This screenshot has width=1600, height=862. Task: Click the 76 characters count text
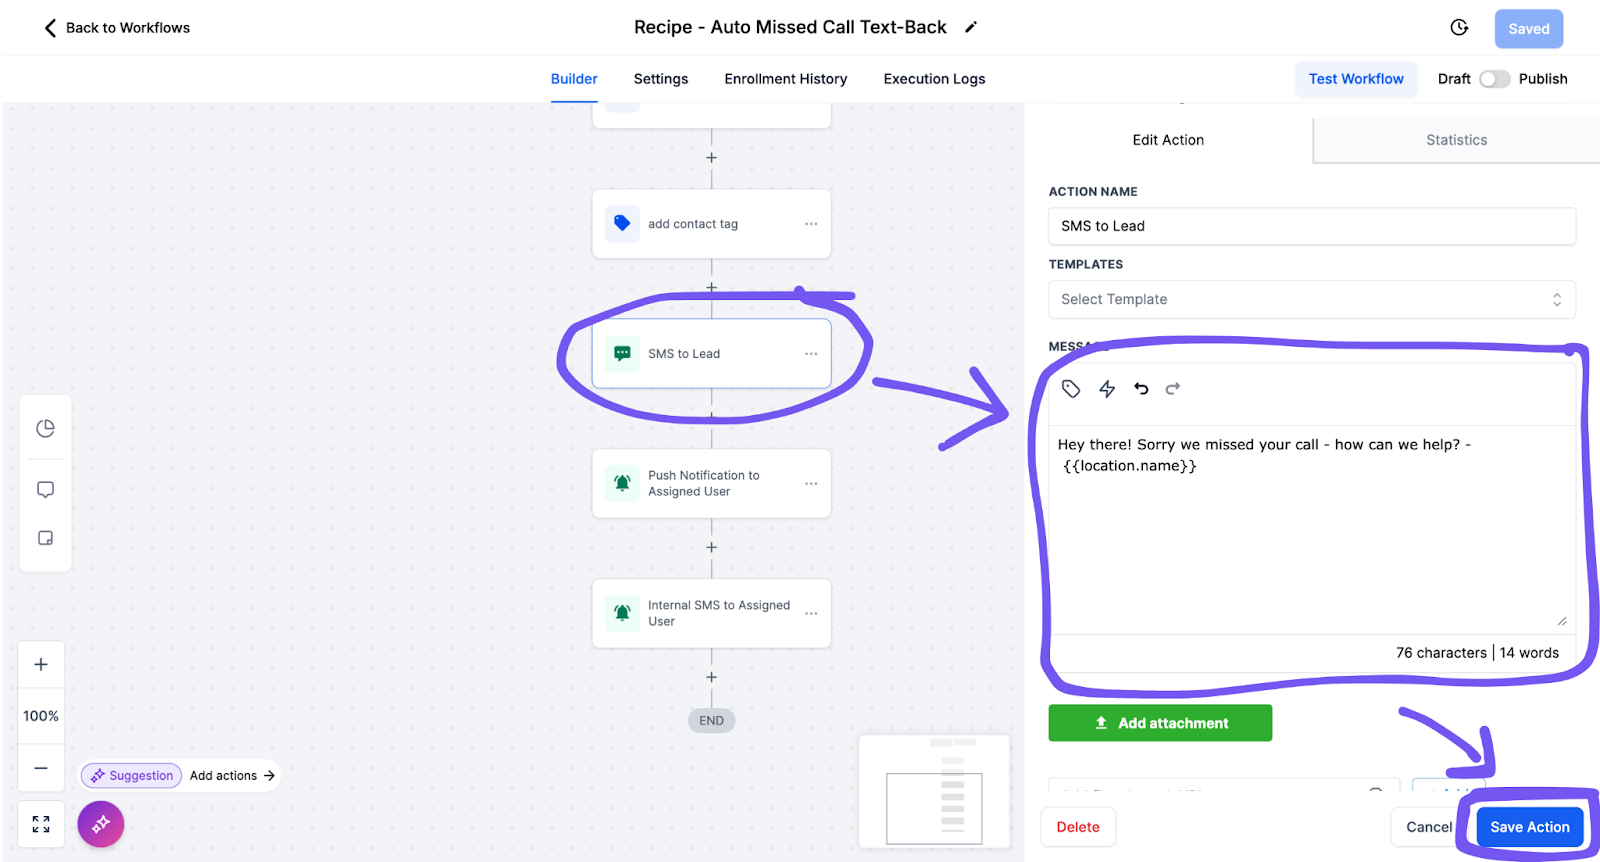click(1441, 653)
